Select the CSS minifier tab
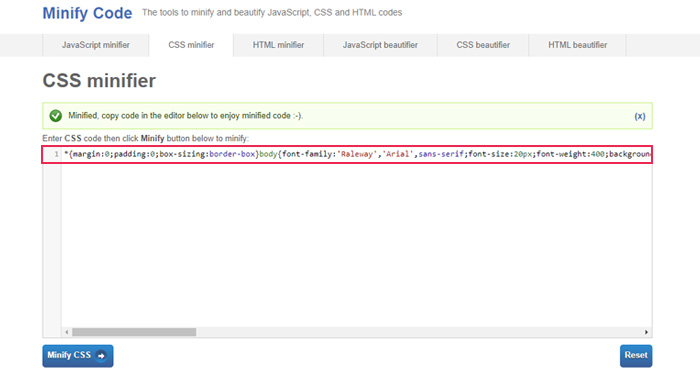The height and width of the screenshot is (374, 700). [191, 45]
